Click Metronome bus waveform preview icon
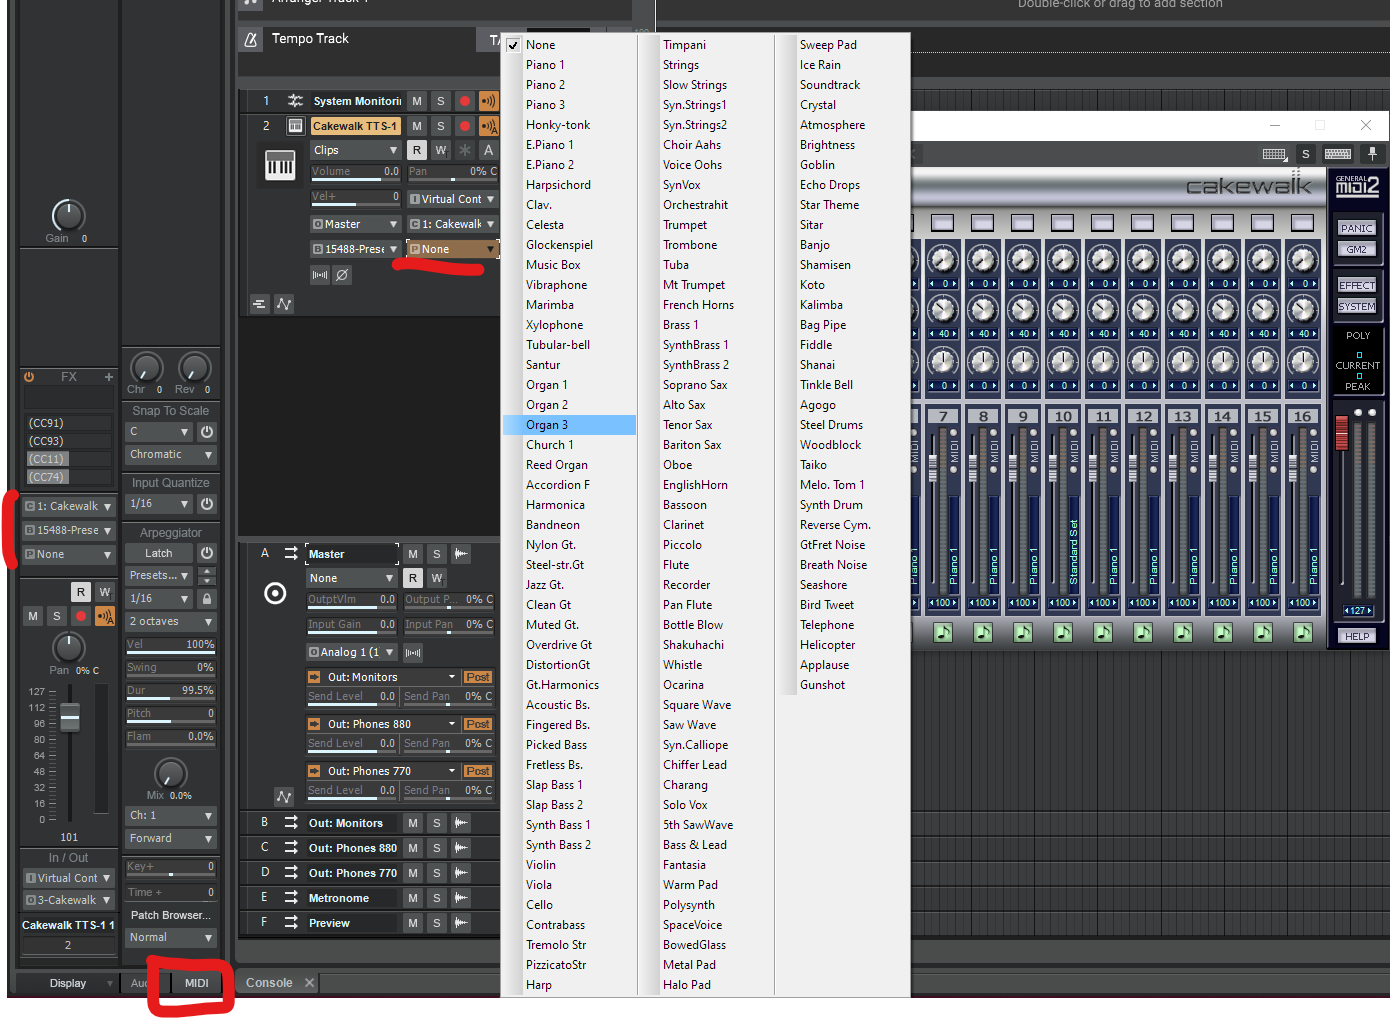1390x1020 pixels. (461, 898)
